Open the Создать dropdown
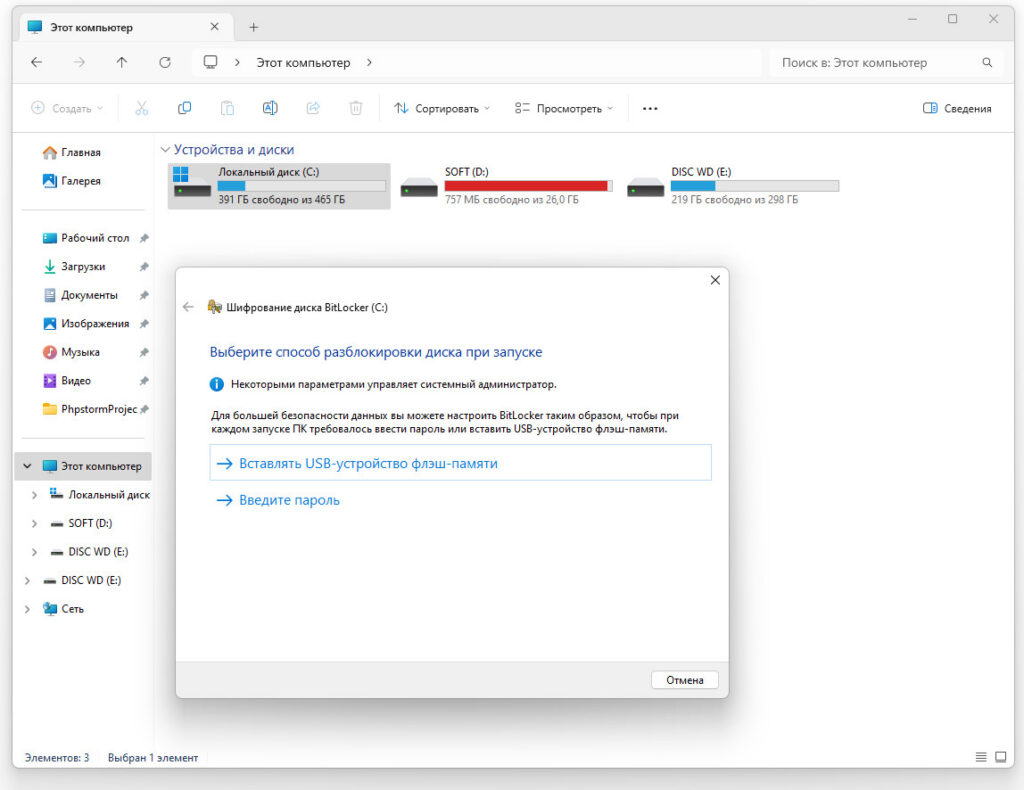 (x=67, y=108)
